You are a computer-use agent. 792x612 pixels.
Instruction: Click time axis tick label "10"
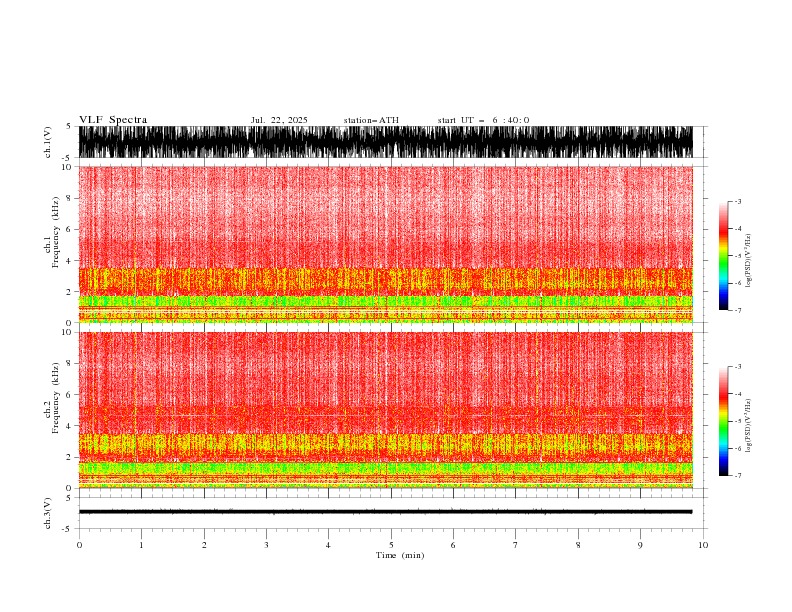(x=703, y=545)
